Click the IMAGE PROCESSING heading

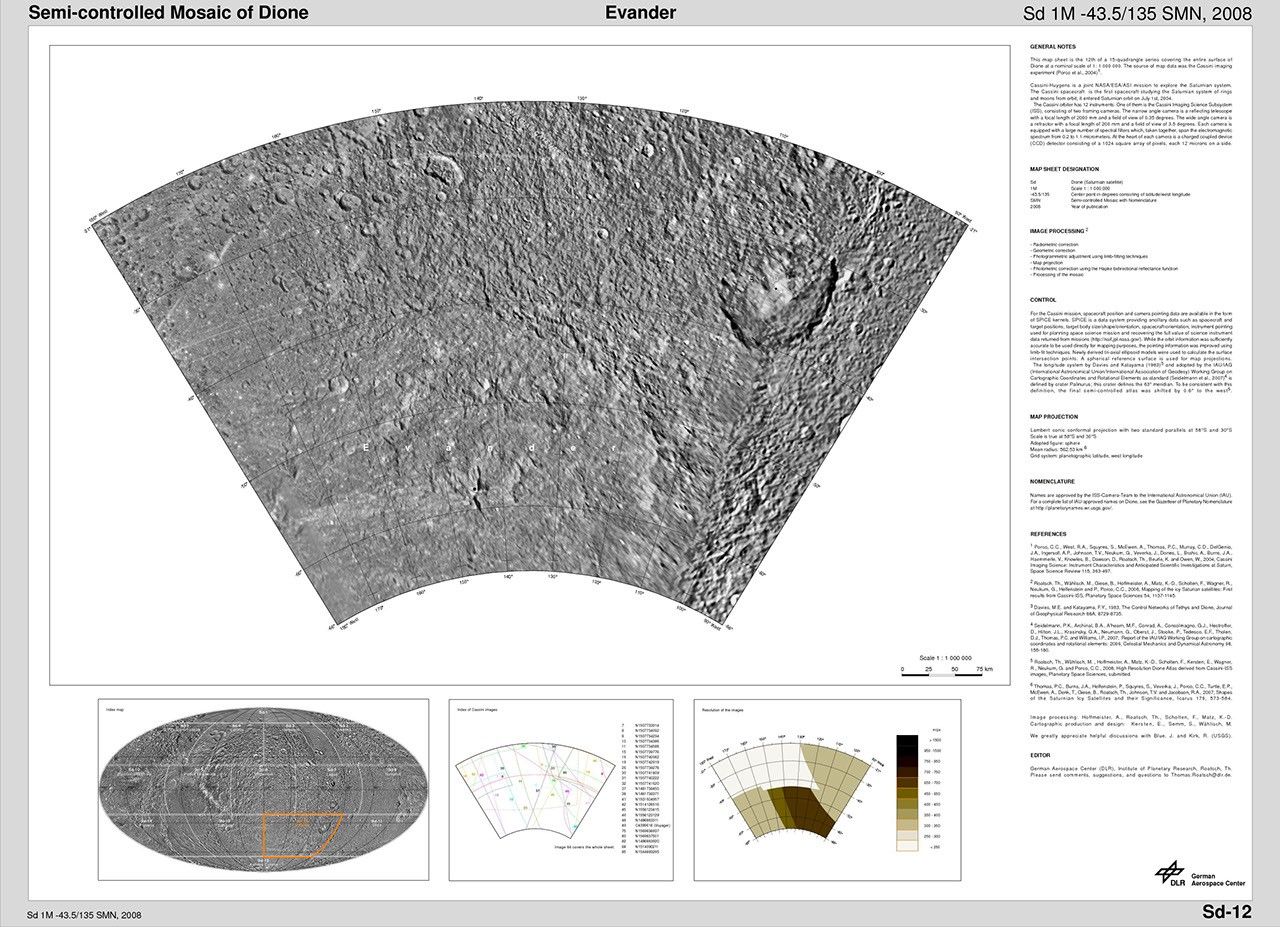1058,231
